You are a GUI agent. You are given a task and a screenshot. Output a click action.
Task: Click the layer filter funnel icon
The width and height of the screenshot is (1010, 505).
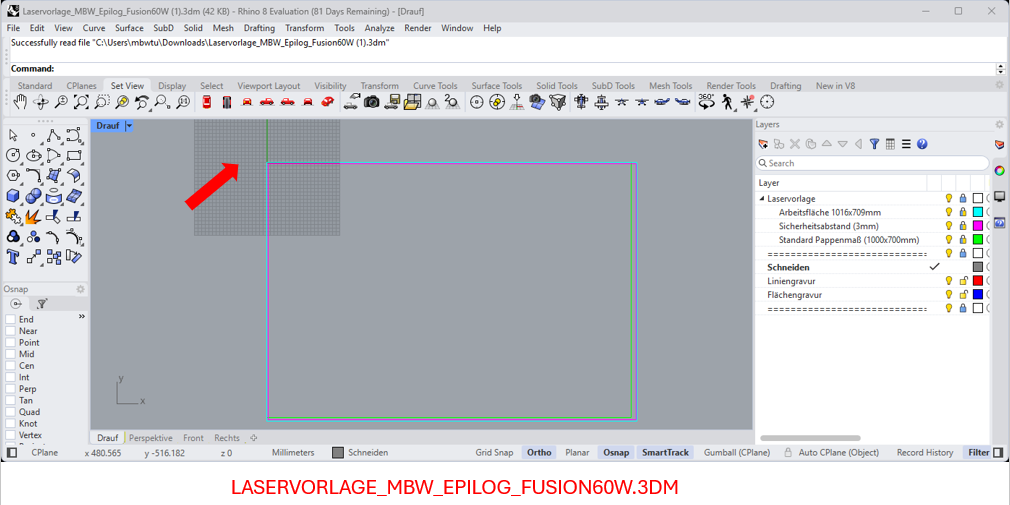pyautogui.click(x=874, y=144)
